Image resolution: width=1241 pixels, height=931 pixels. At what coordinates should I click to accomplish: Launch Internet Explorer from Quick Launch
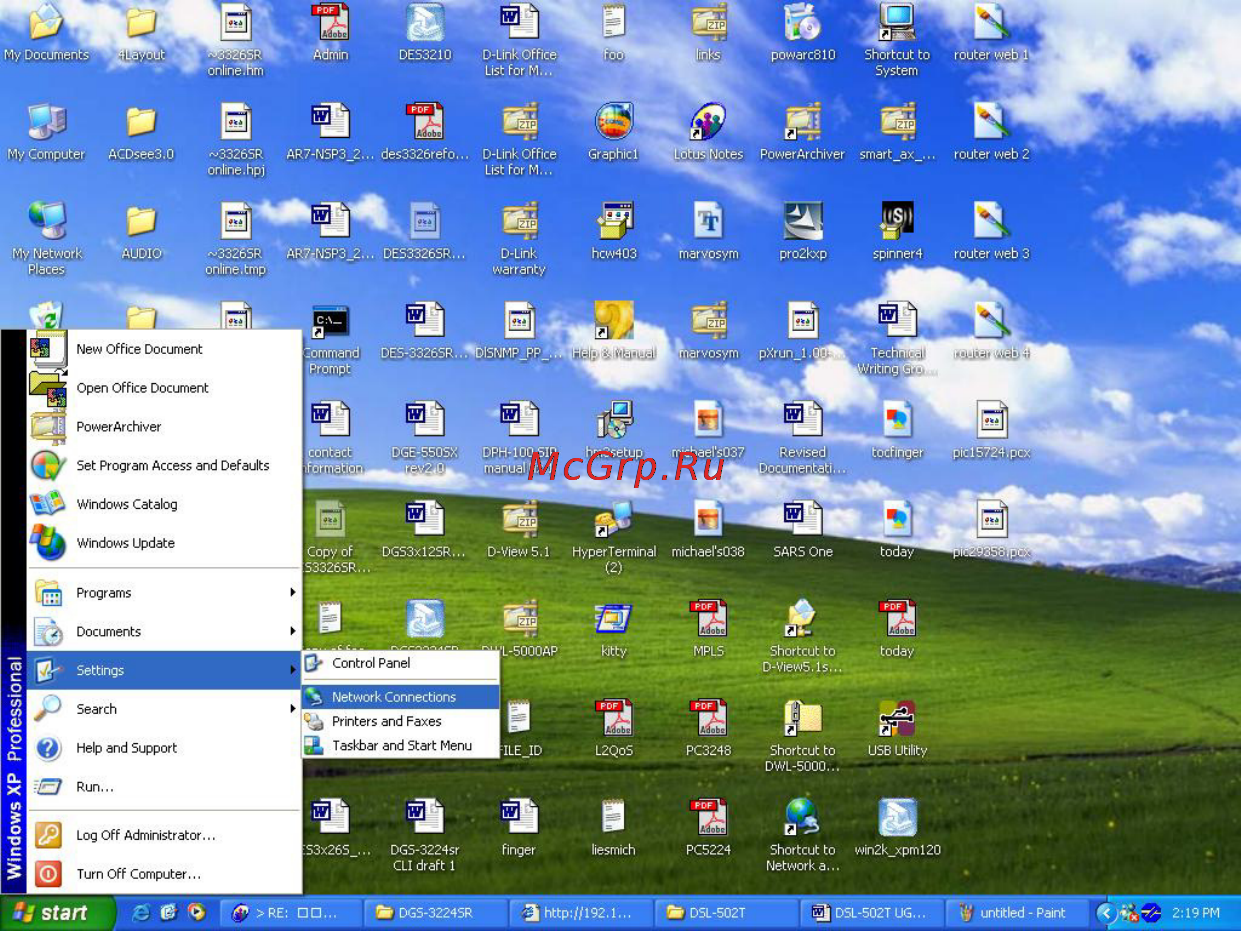[x=141, y=912]
